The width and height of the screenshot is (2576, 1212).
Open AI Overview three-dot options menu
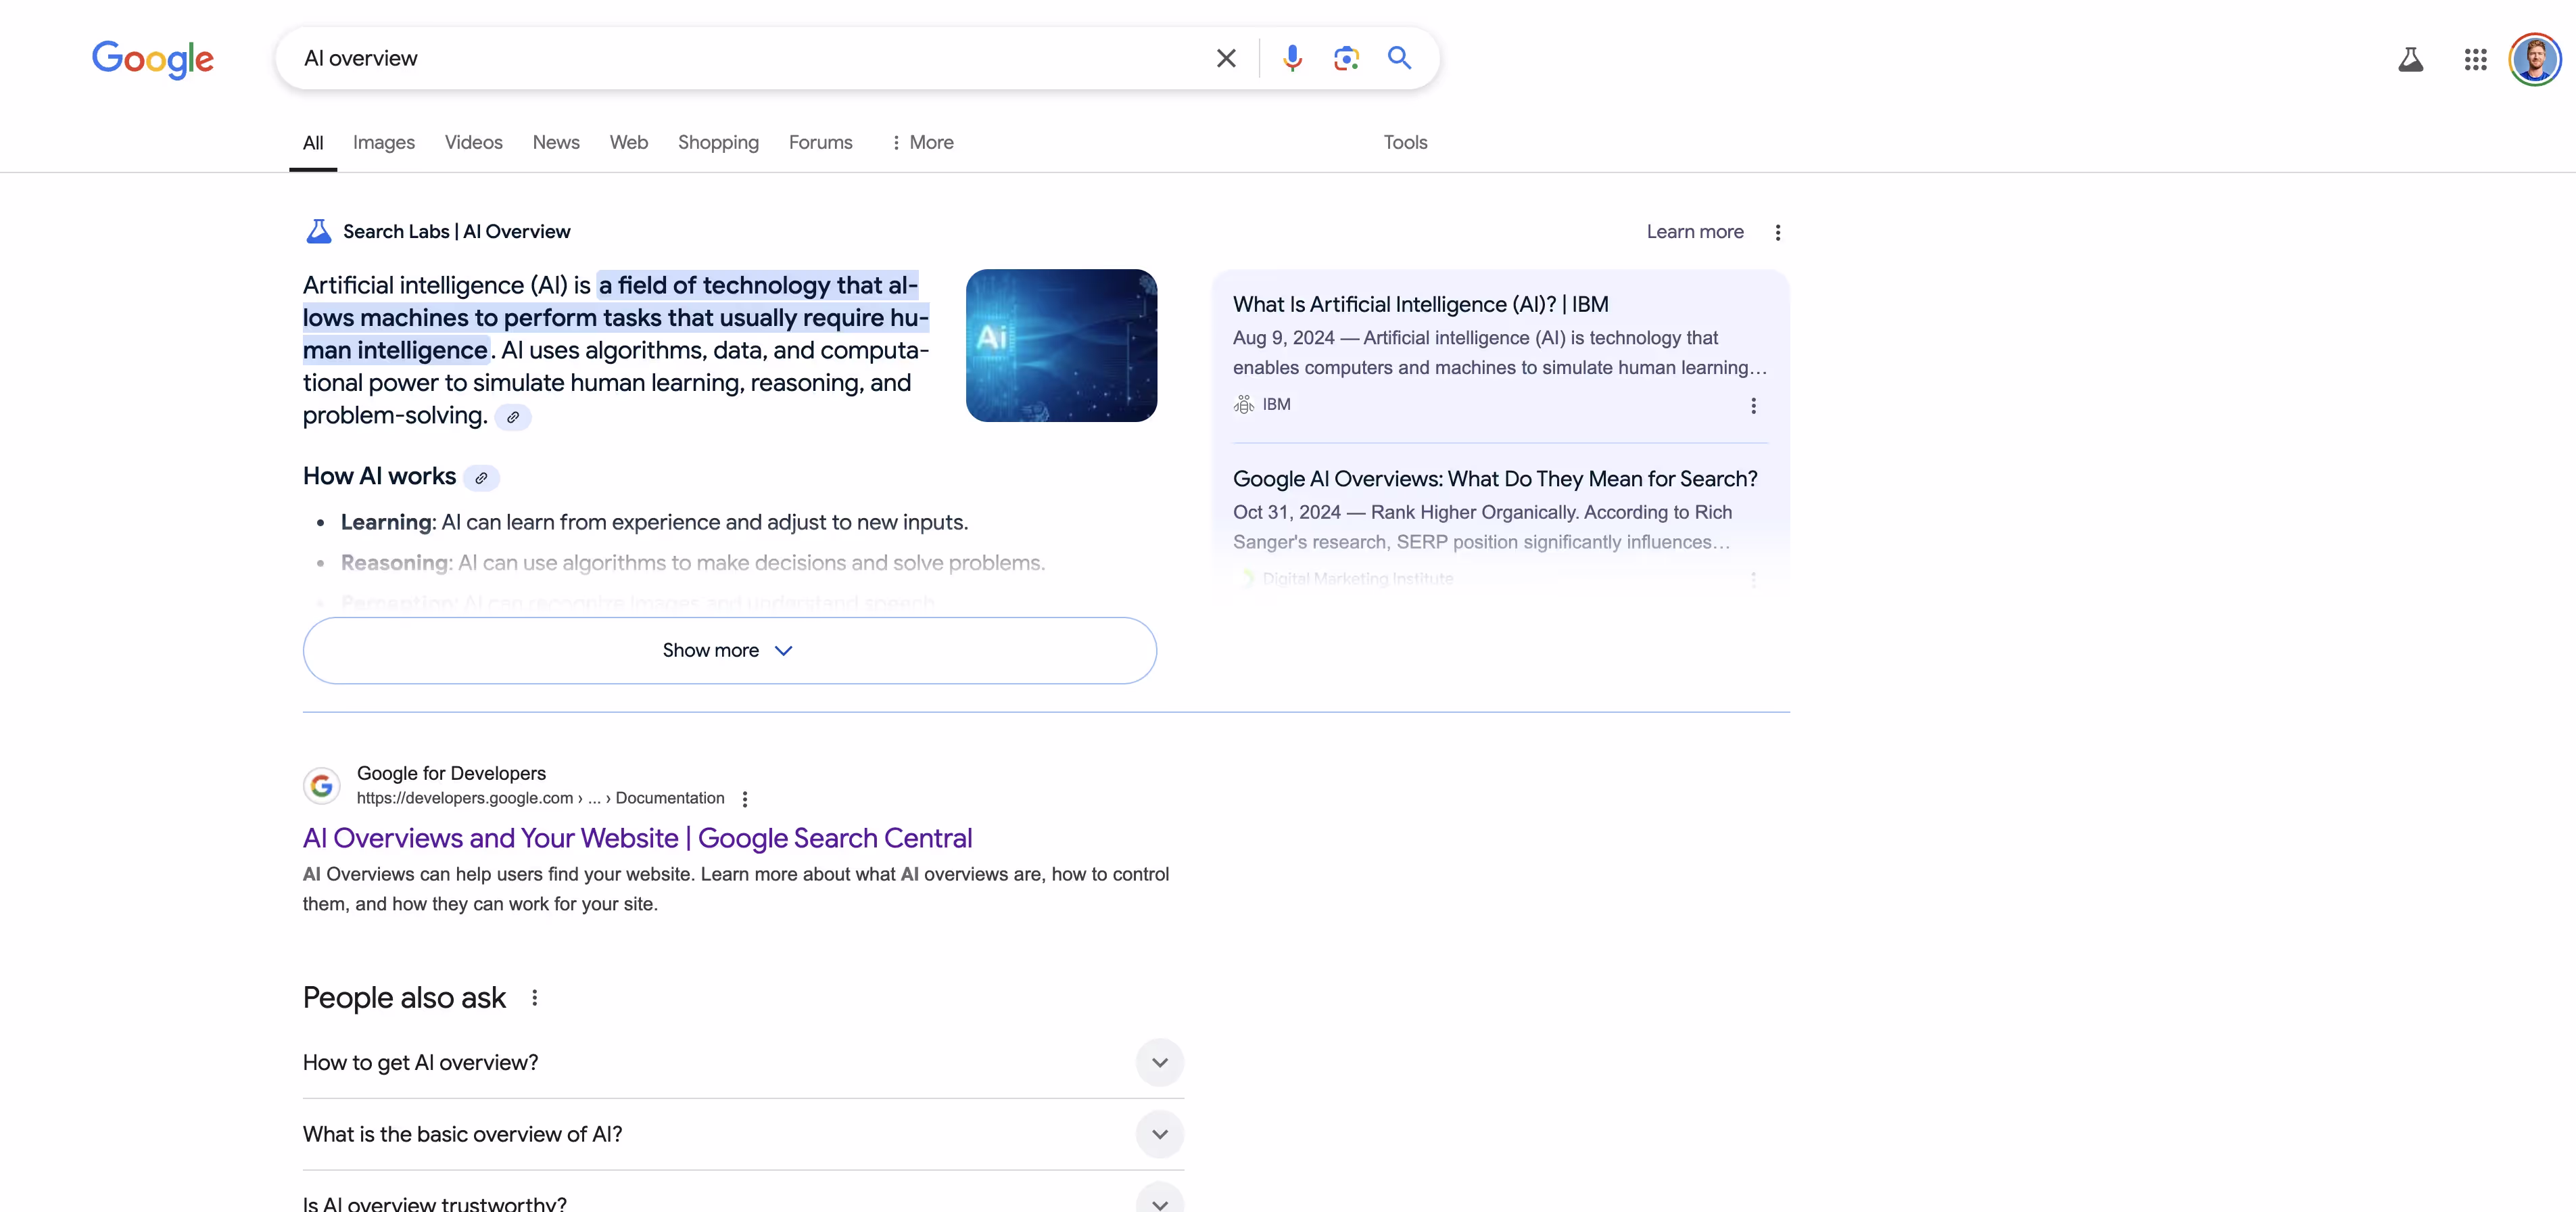(1777, 232)
